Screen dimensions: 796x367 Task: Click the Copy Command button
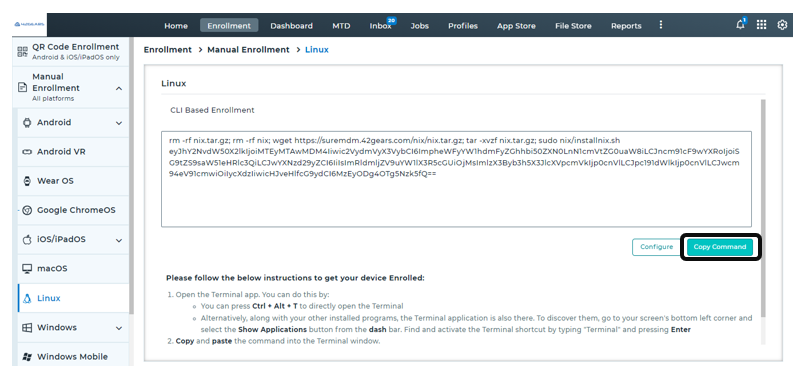coord(720,247)
